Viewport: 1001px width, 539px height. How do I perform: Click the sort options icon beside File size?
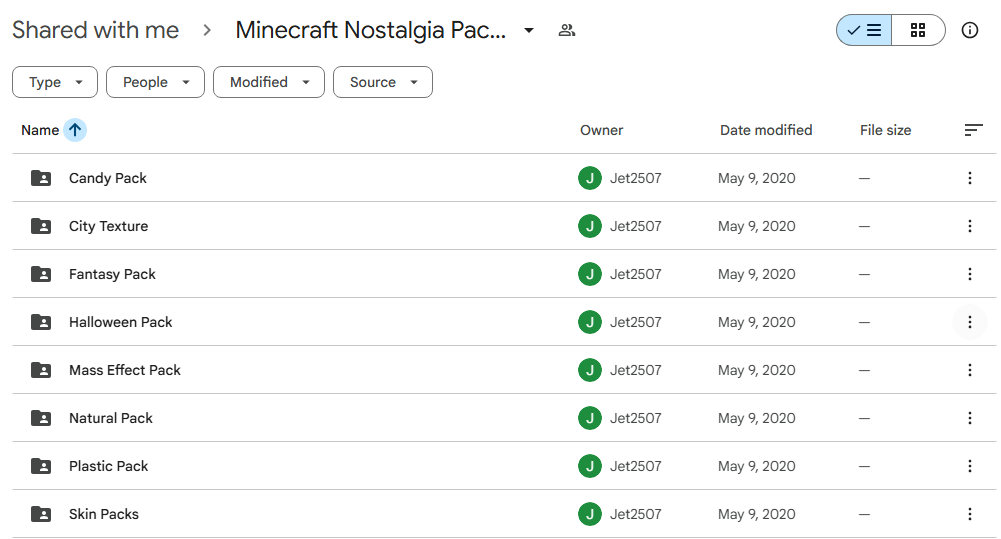(973, 130)
